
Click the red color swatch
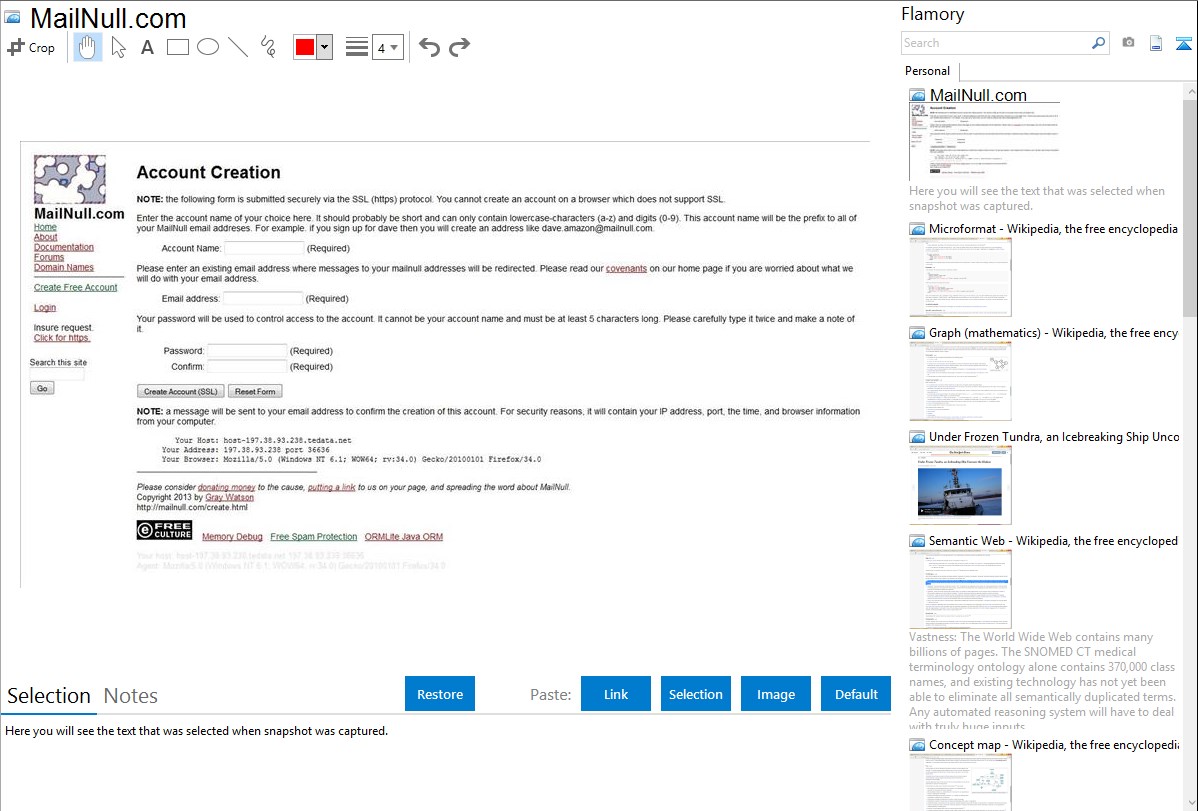(x=305, y=47)
